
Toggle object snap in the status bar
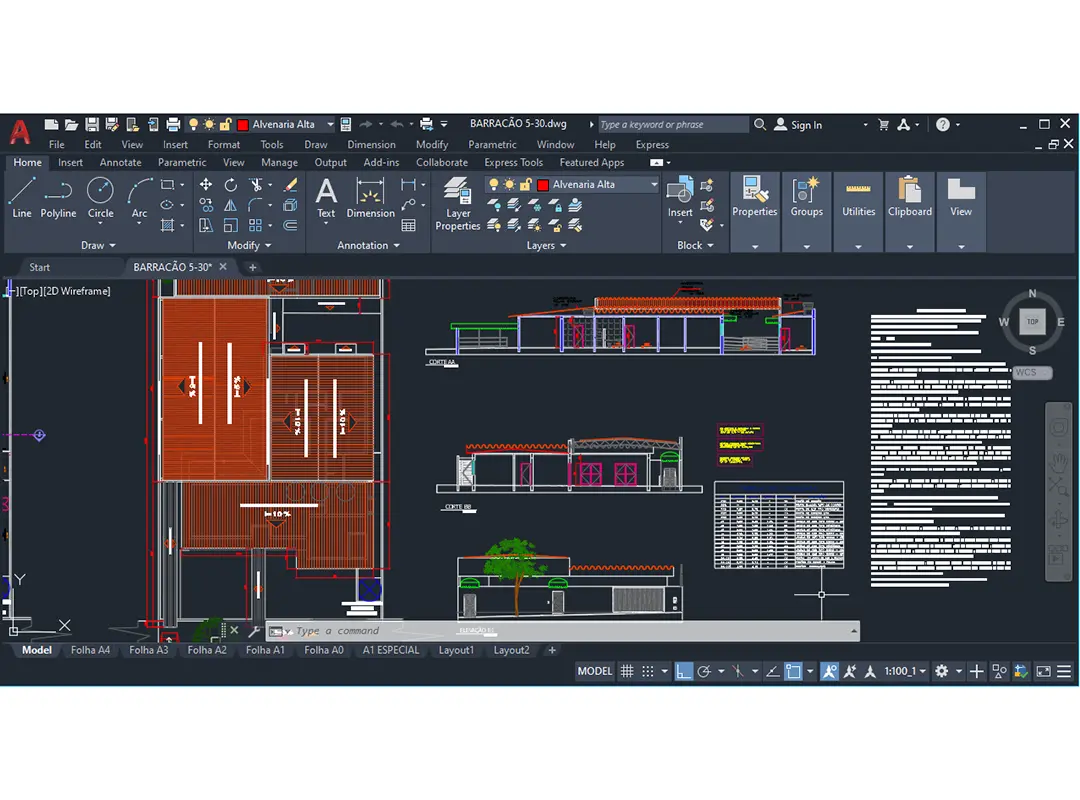pyautogui.click(x=793, y=672)
